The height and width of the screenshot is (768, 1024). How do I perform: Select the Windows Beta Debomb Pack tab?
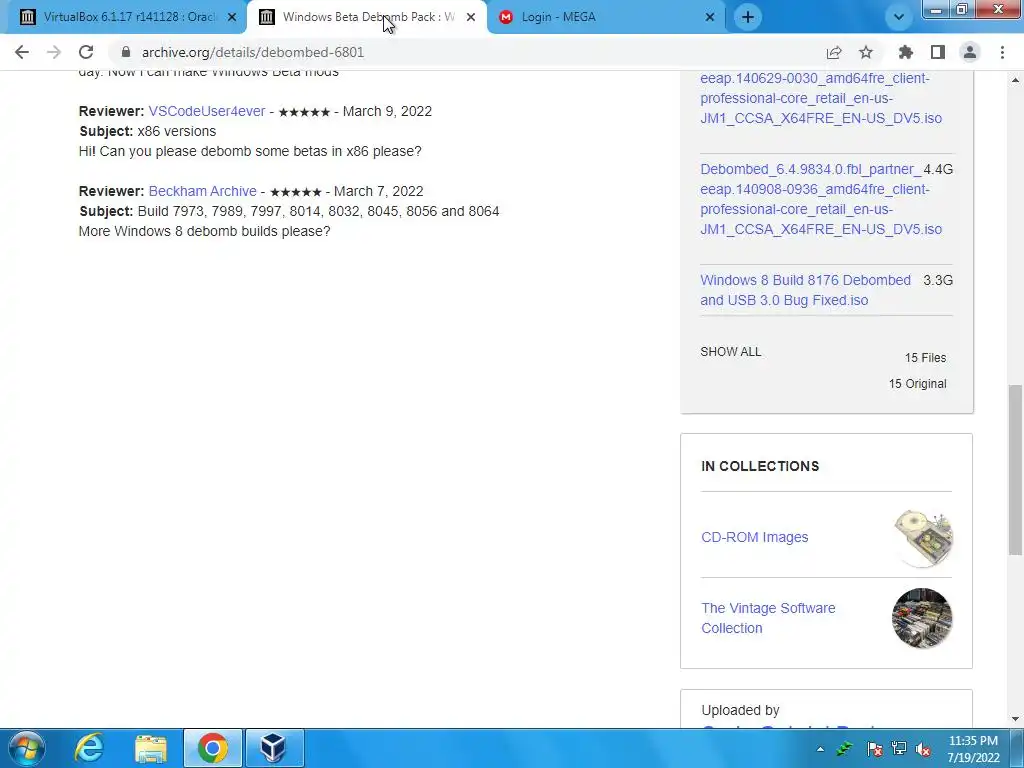click(x=368, y=17)
